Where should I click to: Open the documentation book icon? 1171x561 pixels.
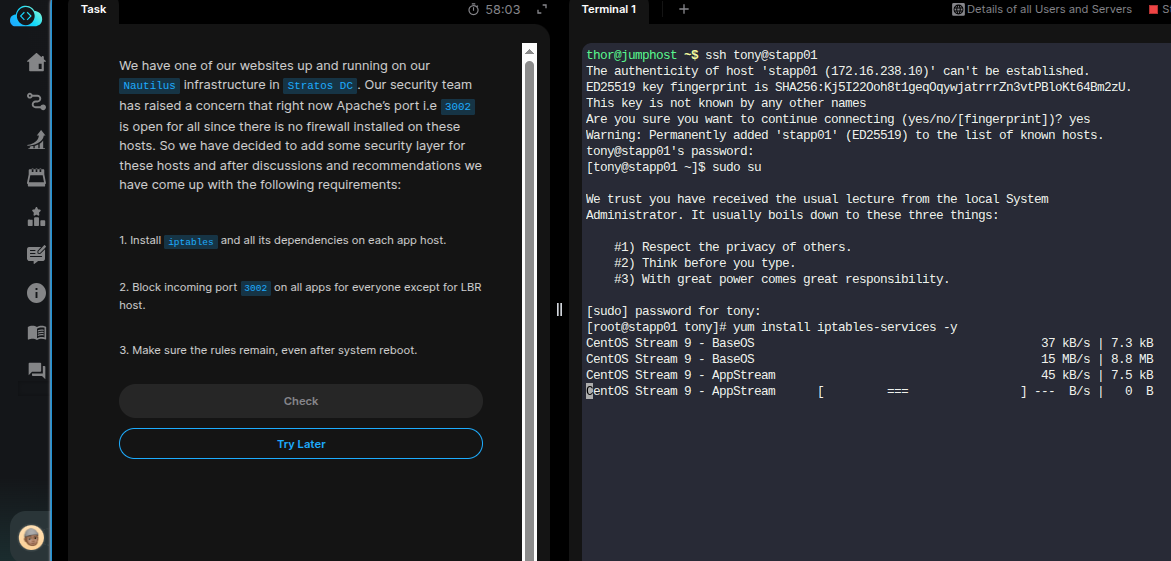point(36,332)
